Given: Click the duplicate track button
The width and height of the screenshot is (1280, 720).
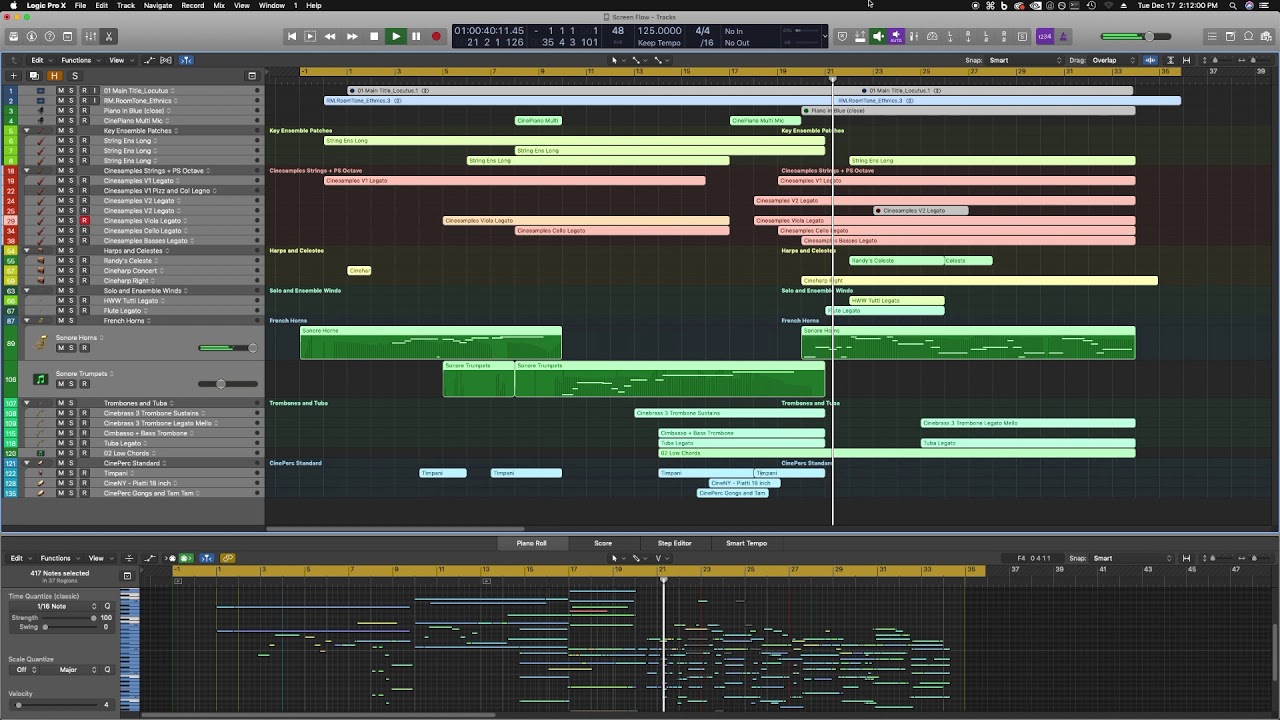Looking at the screenshot, I should (34, 76).
